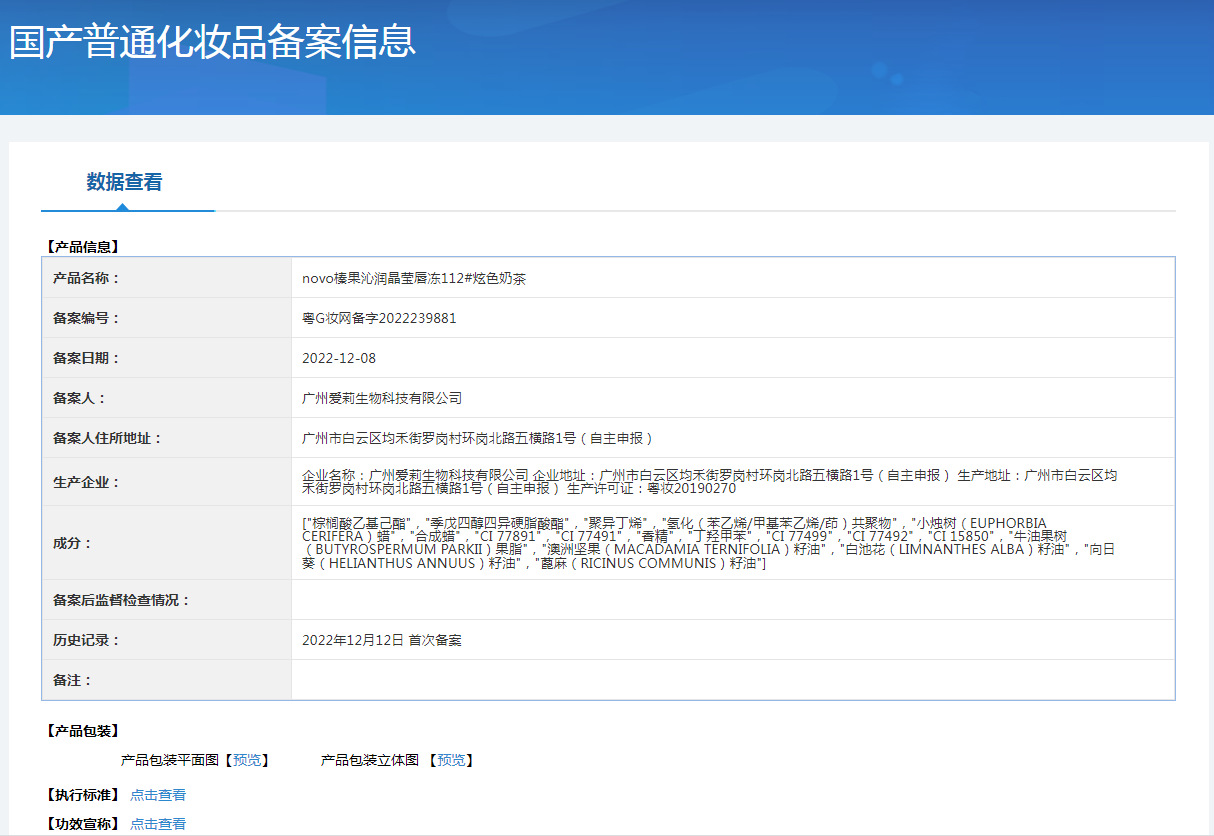Screen dimensions: 1214x836
Task: Click the 备案人 company name value
Action: point(382,398)
